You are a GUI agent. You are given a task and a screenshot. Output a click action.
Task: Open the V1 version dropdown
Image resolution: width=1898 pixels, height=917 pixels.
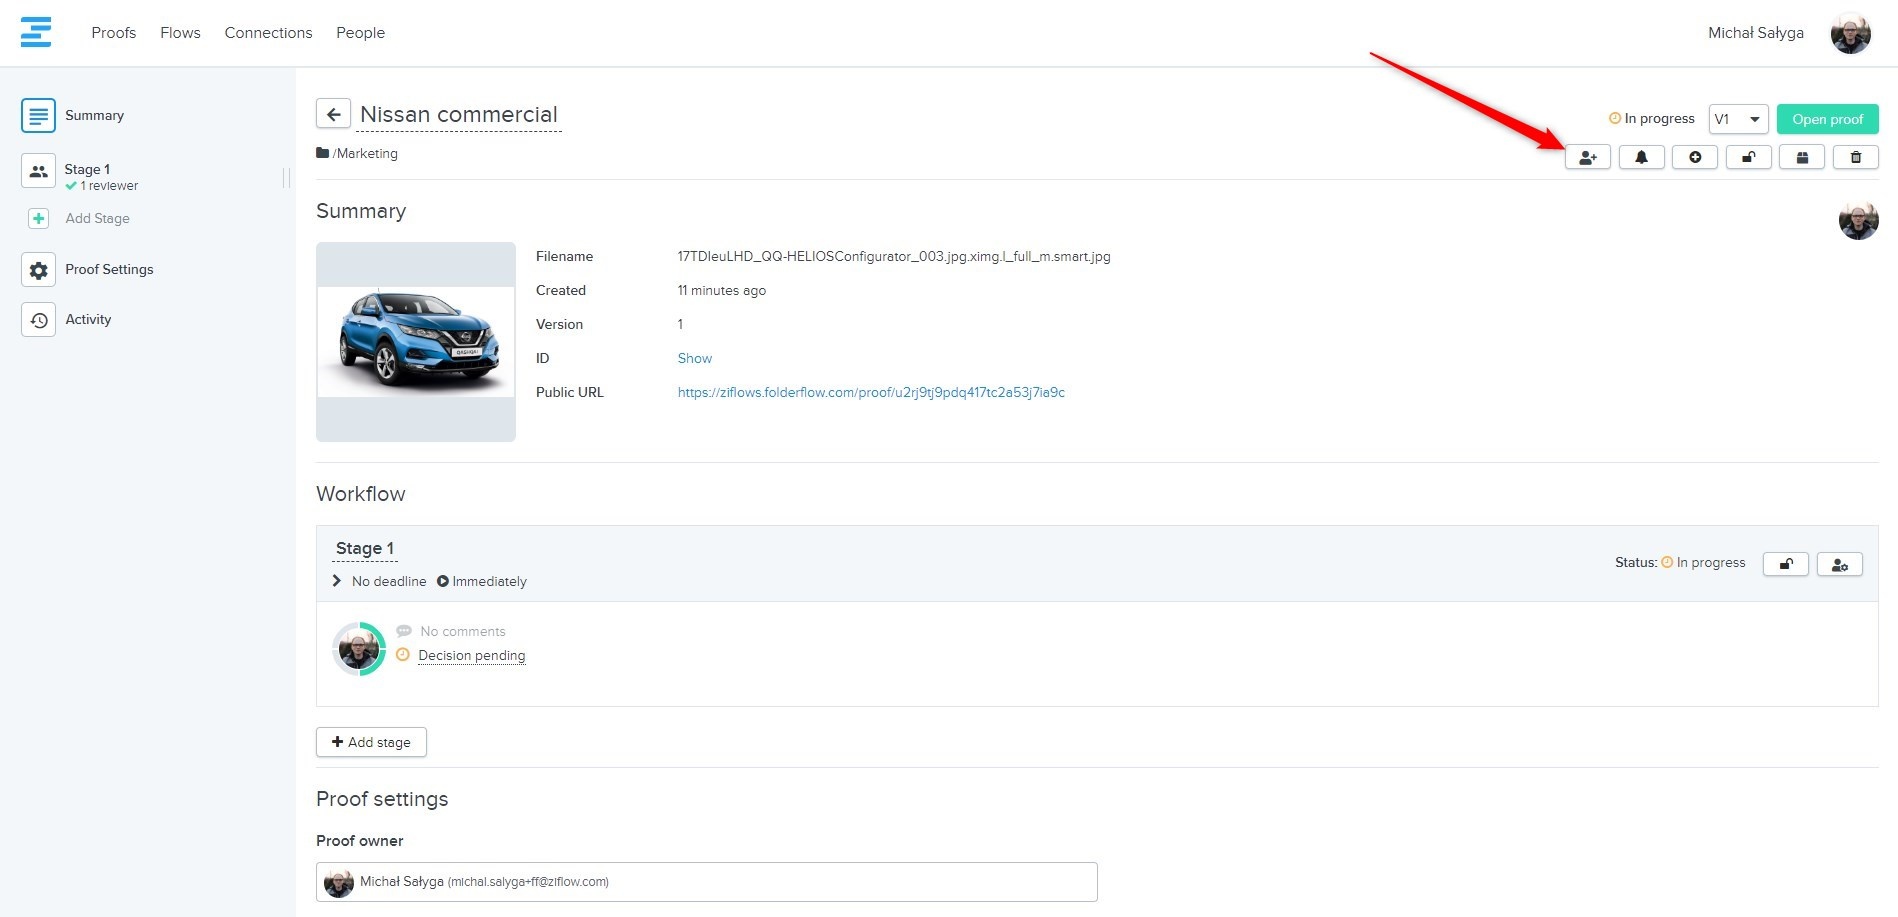(1738, 119)
